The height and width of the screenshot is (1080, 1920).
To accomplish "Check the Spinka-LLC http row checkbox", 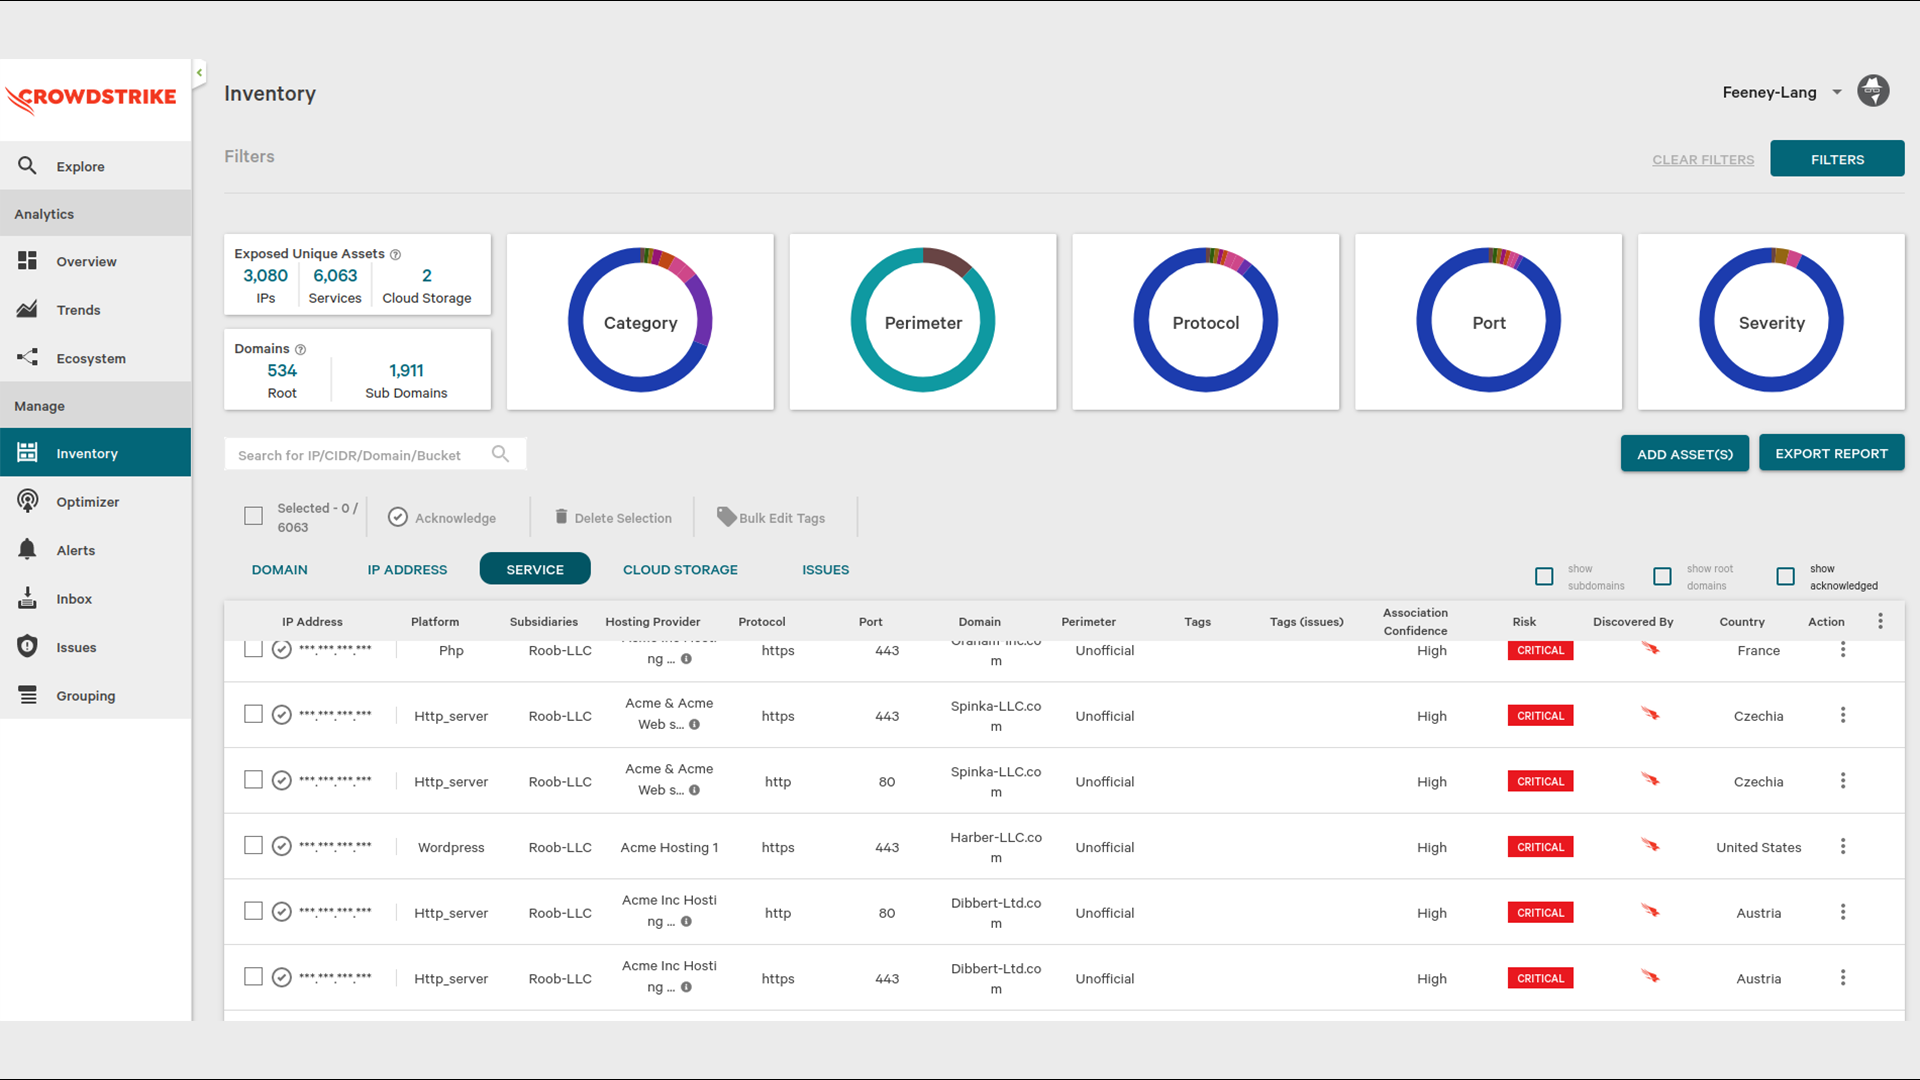I will coord(253,780).
